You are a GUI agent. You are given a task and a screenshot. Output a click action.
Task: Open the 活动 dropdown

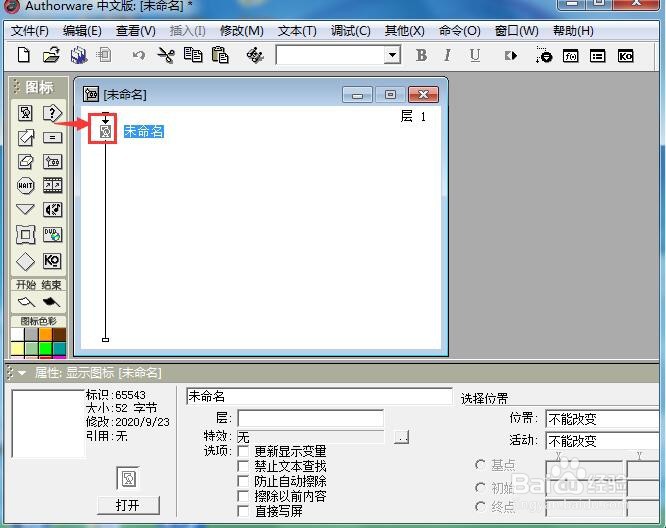coord(602,441)
